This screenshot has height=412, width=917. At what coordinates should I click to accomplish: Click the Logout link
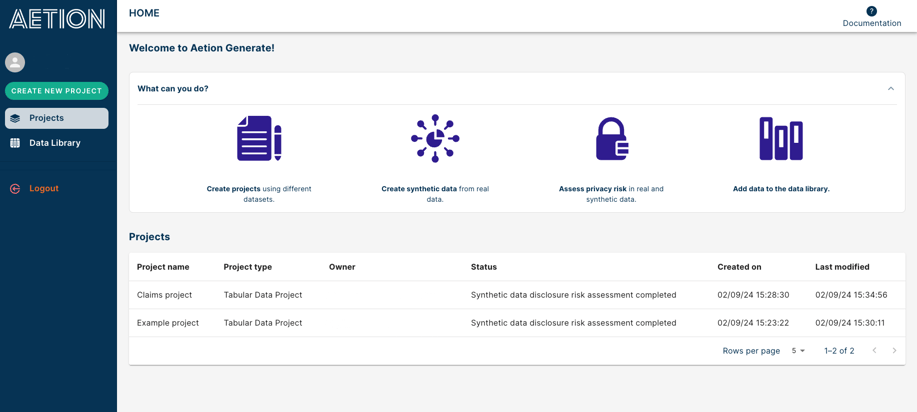[x=44, y=188]
